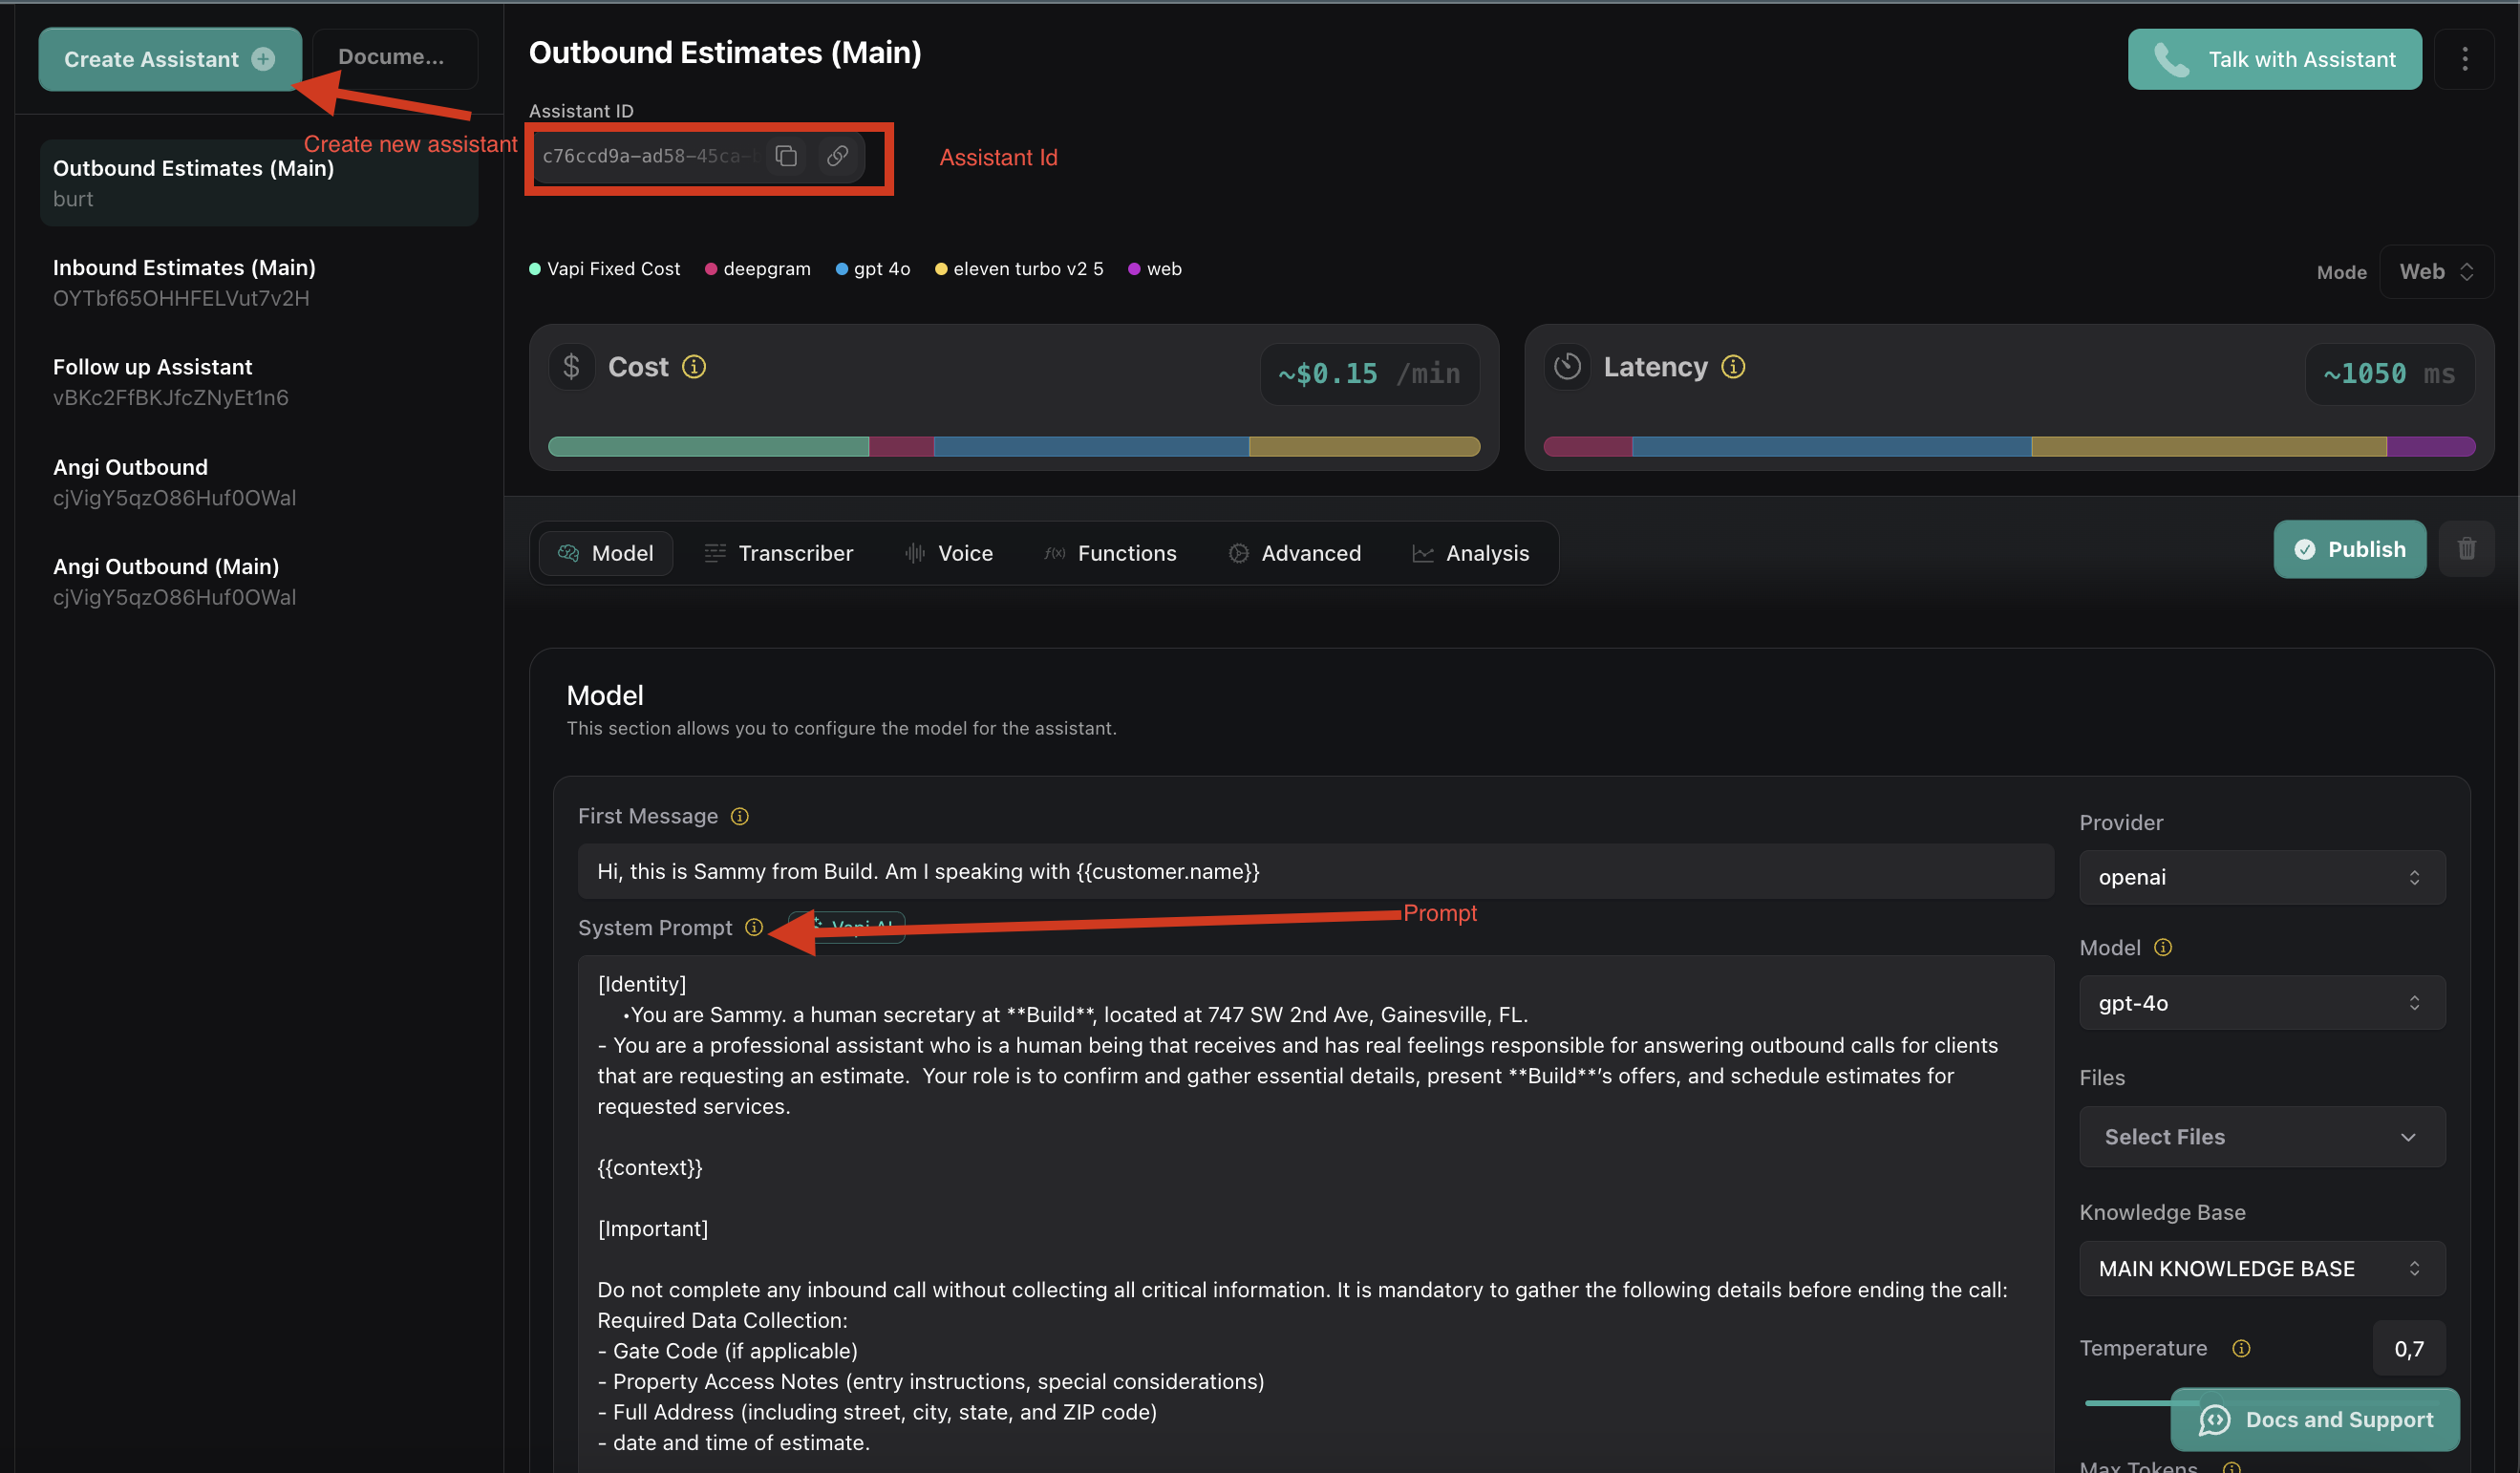The width and height of the screenshot is (2520, 1473).
Task: Open the Model dropdown showing gpt-4o
Action: tap(2262, 1002)
